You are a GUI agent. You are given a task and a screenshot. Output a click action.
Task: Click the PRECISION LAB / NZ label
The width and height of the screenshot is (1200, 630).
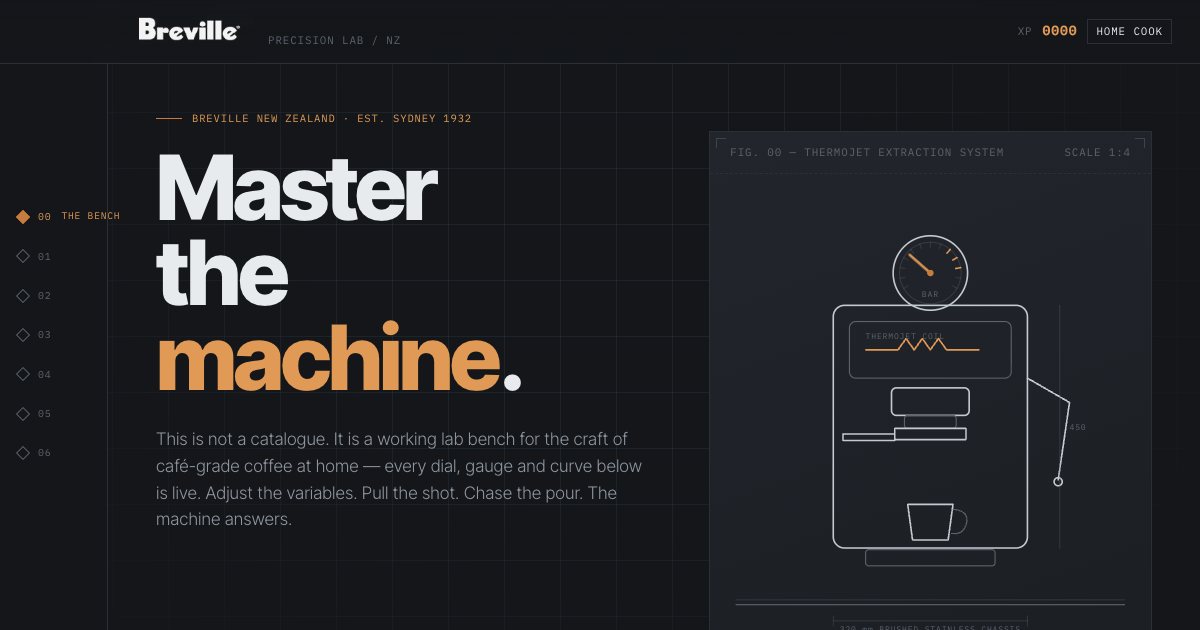click(334, 41)
